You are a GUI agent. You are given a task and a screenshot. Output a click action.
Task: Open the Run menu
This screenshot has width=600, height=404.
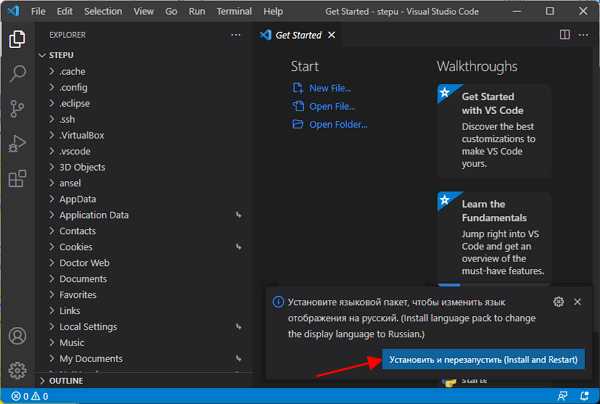tap(197, 11)
